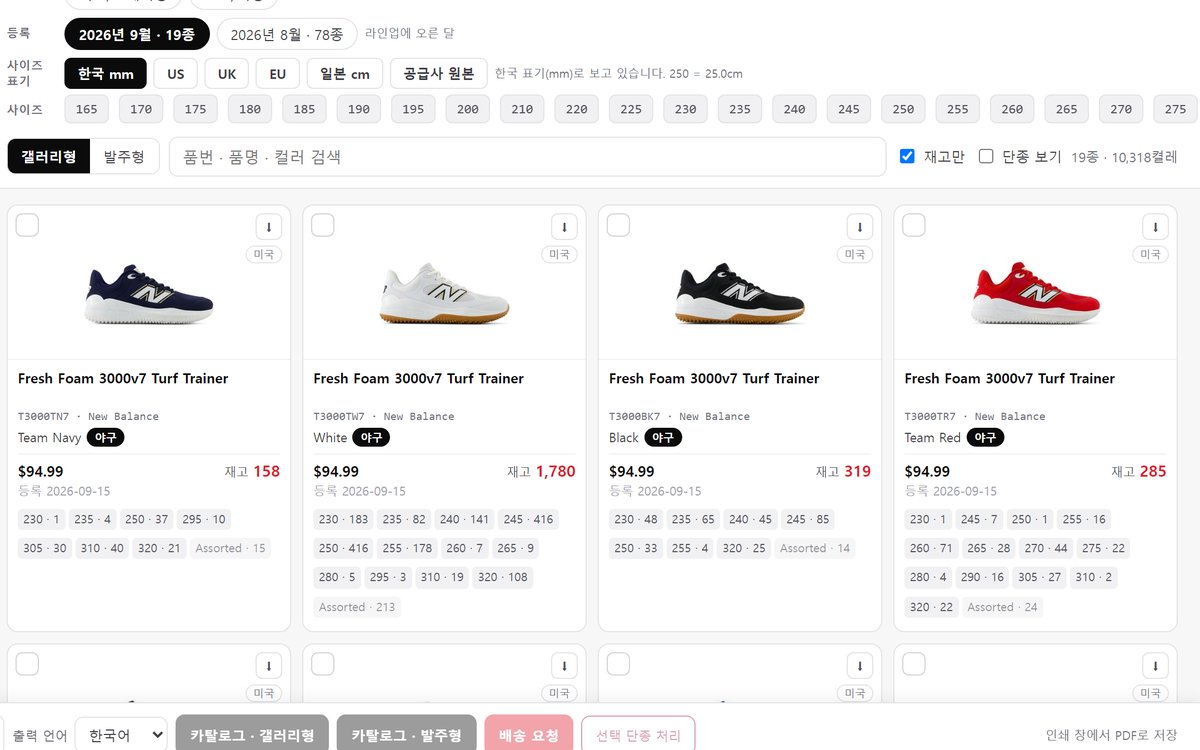Viewport: 1200px width, 750px height.
Task: Click size chip 305 · 30 on Team Navy card
Action: coord(45,548)
